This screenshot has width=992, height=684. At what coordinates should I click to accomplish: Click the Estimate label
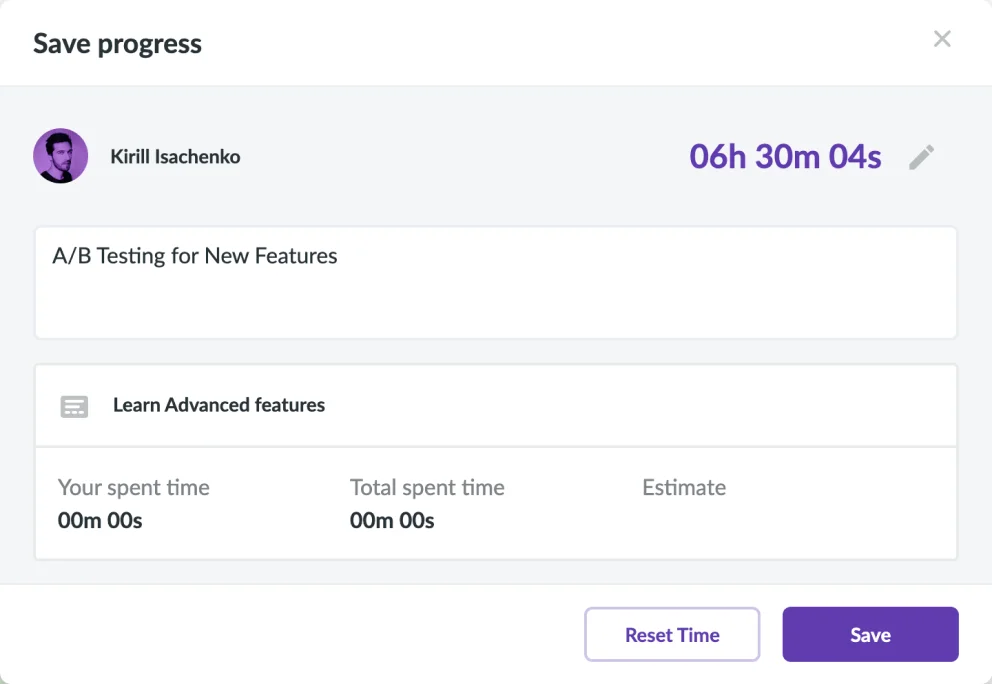click(684, 487)
